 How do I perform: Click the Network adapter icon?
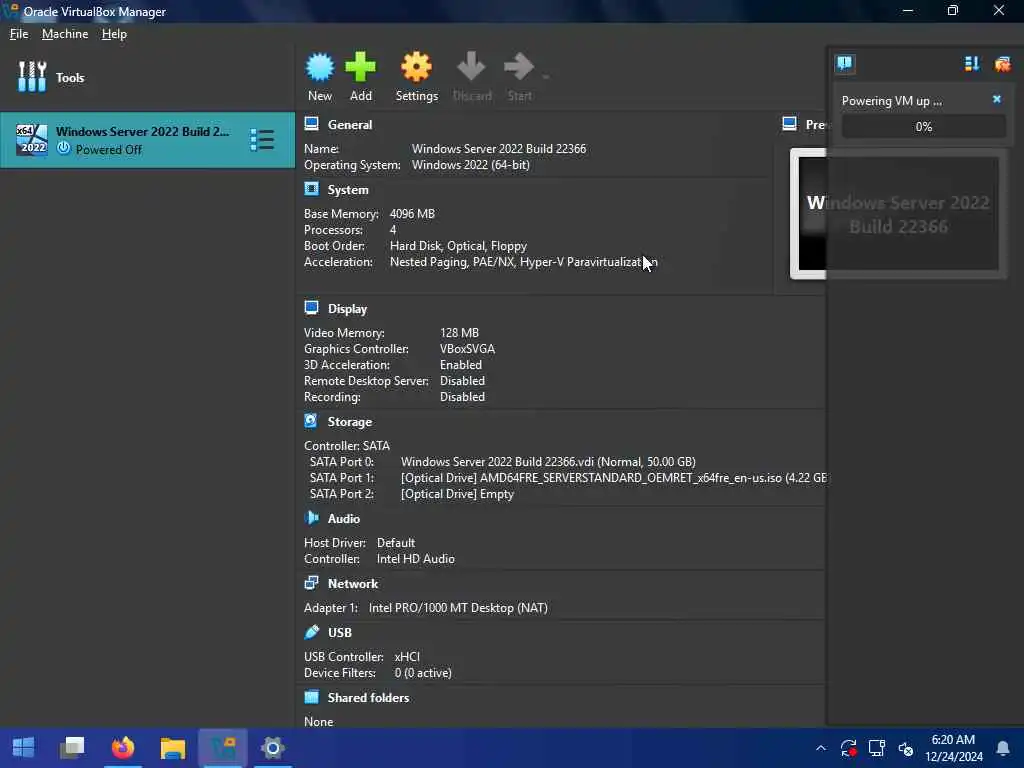(x=312, y=583)
